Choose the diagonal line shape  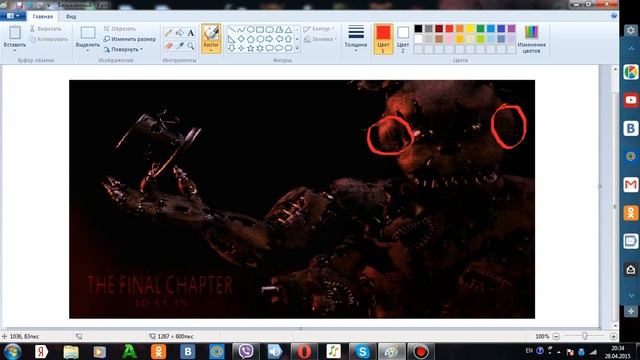[232, 30]
